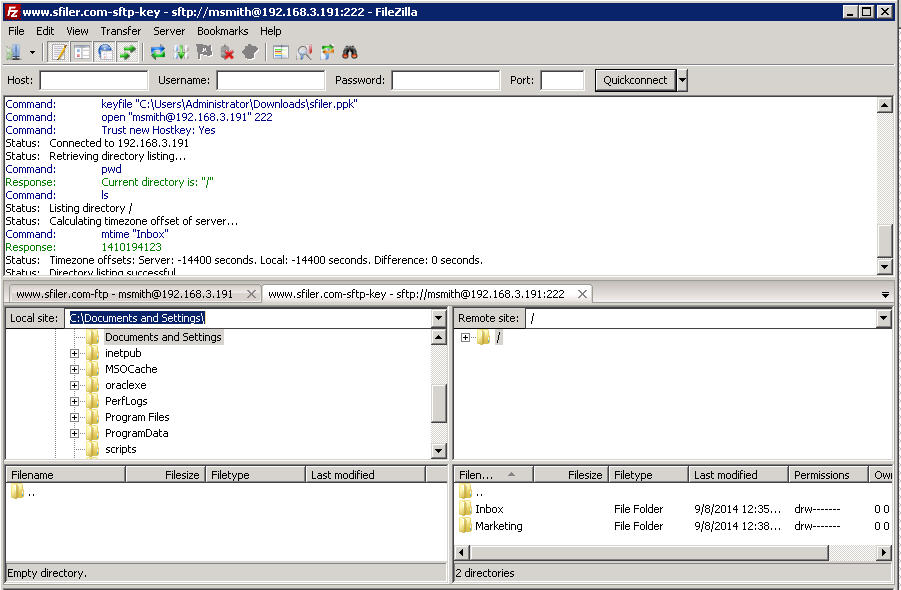
Task: Open the Quickconnect history dropdown
Action: coord(682,80)
